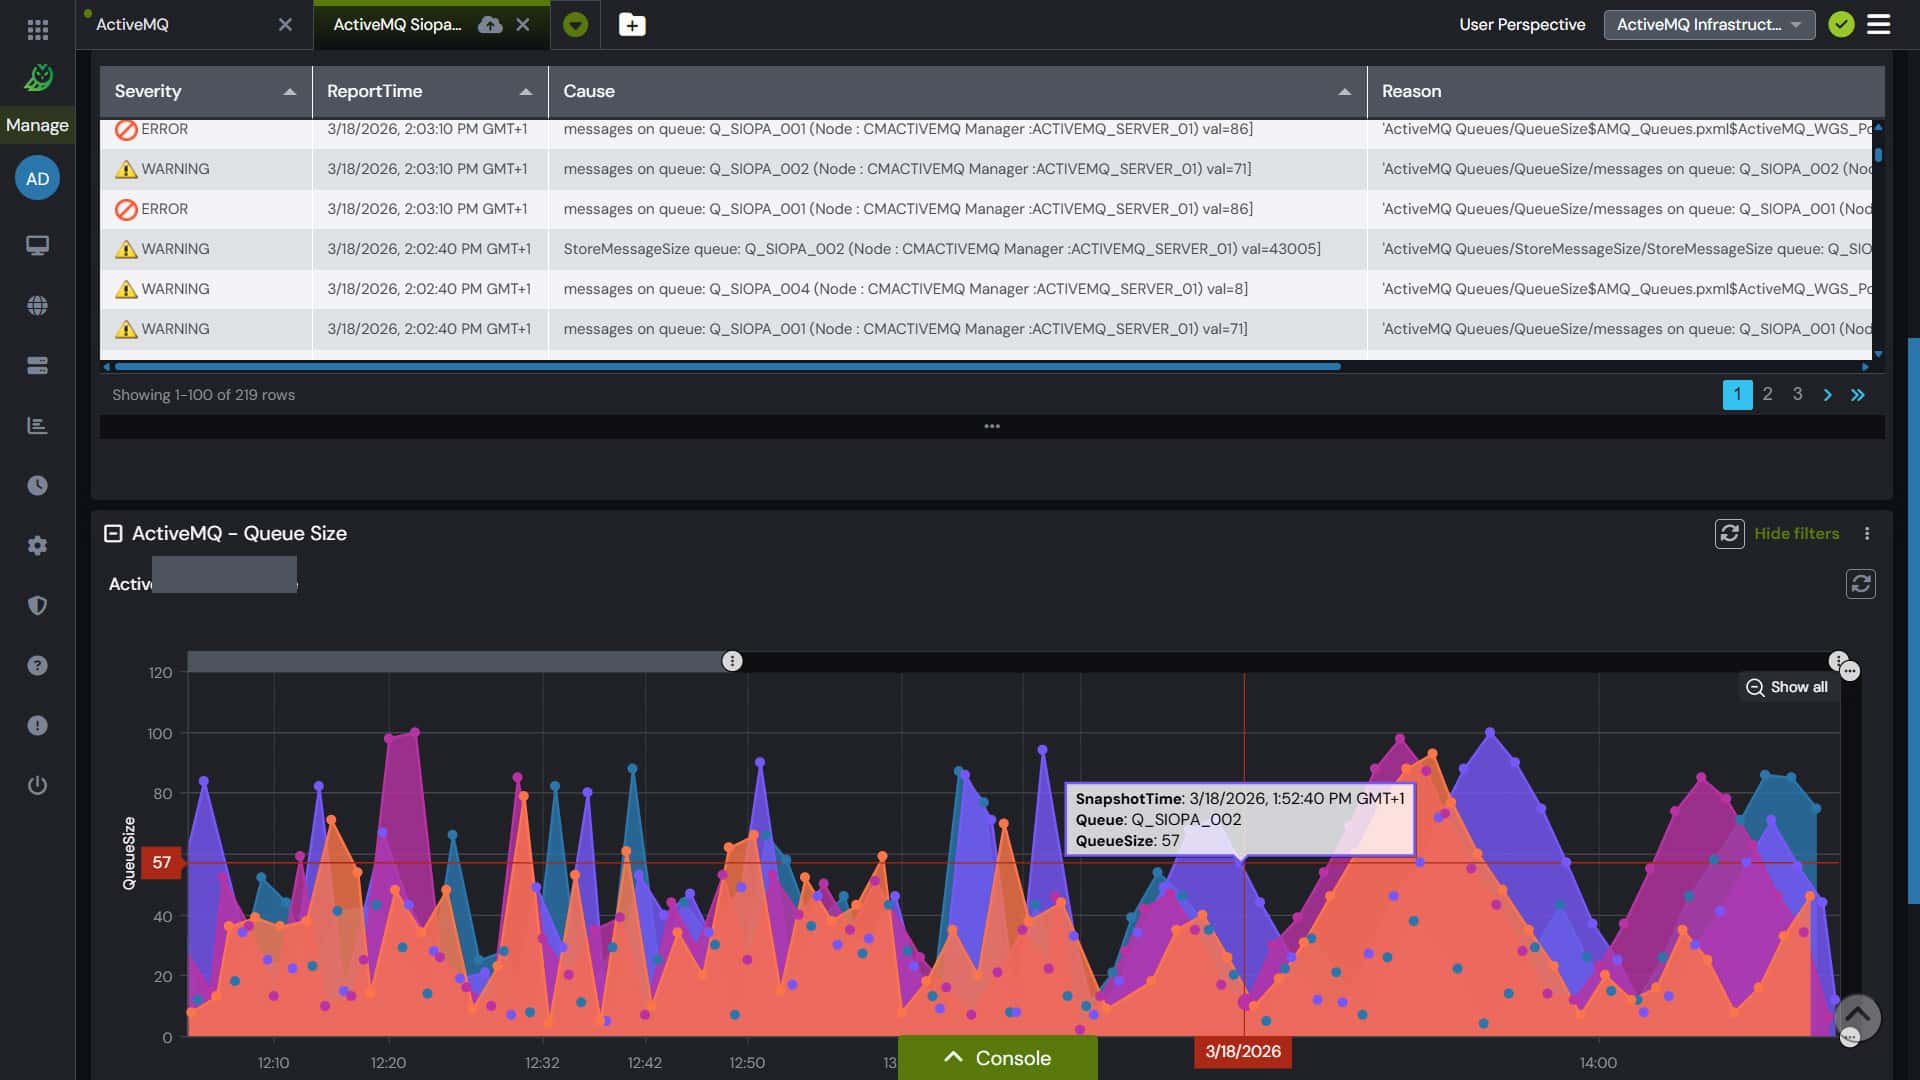Click the cloud upload icon on ActiveMQ Siopa tab
The height and width of the screenshot is (1080, 1920).
489,24
